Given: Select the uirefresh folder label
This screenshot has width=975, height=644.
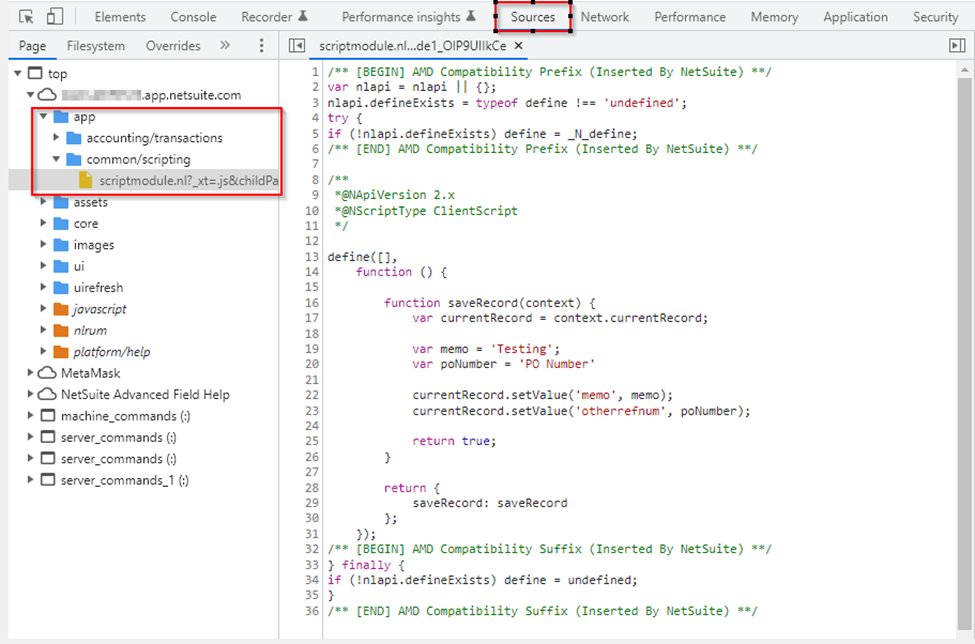Looking at the screenshot, I should 98,287.
